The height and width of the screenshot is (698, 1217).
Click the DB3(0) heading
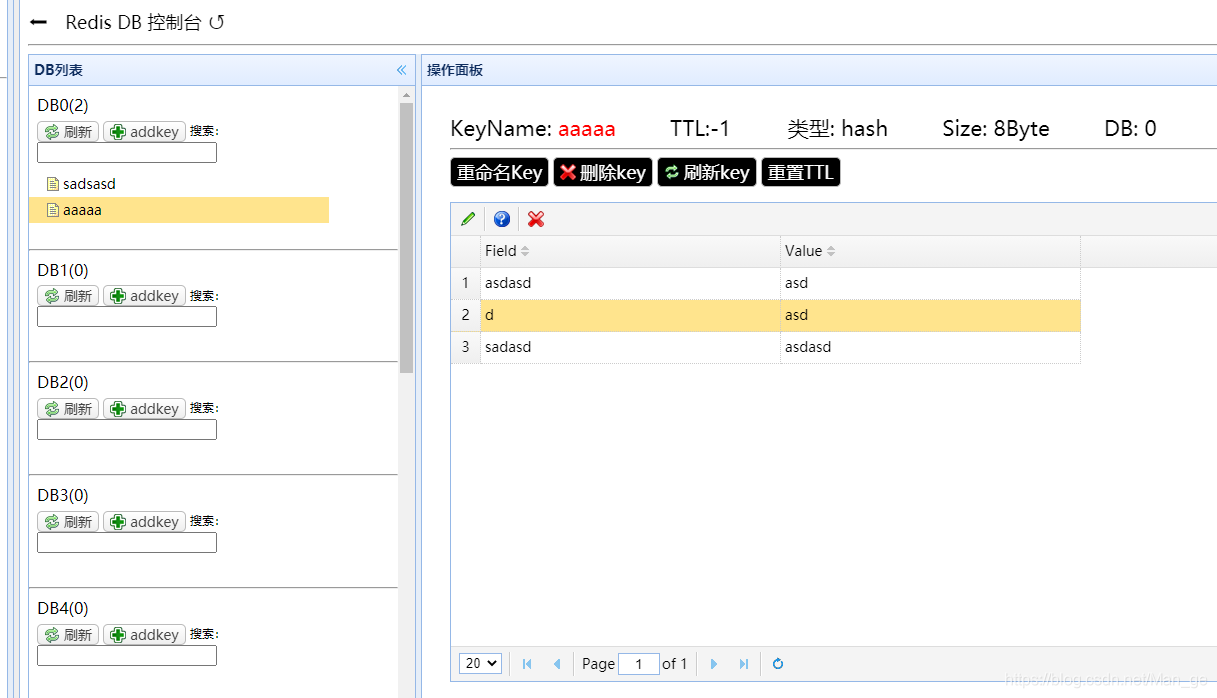pos(63,495)
